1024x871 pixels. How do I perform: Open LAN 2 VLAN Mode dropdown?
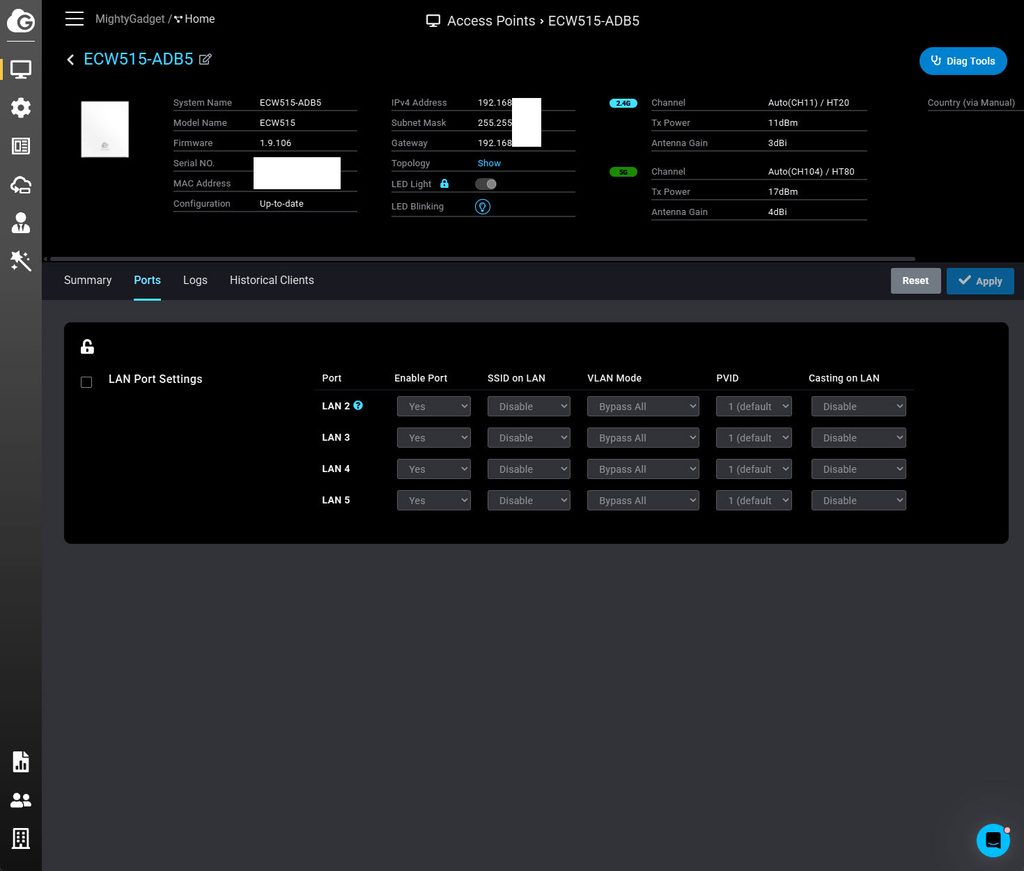point(643,406)
